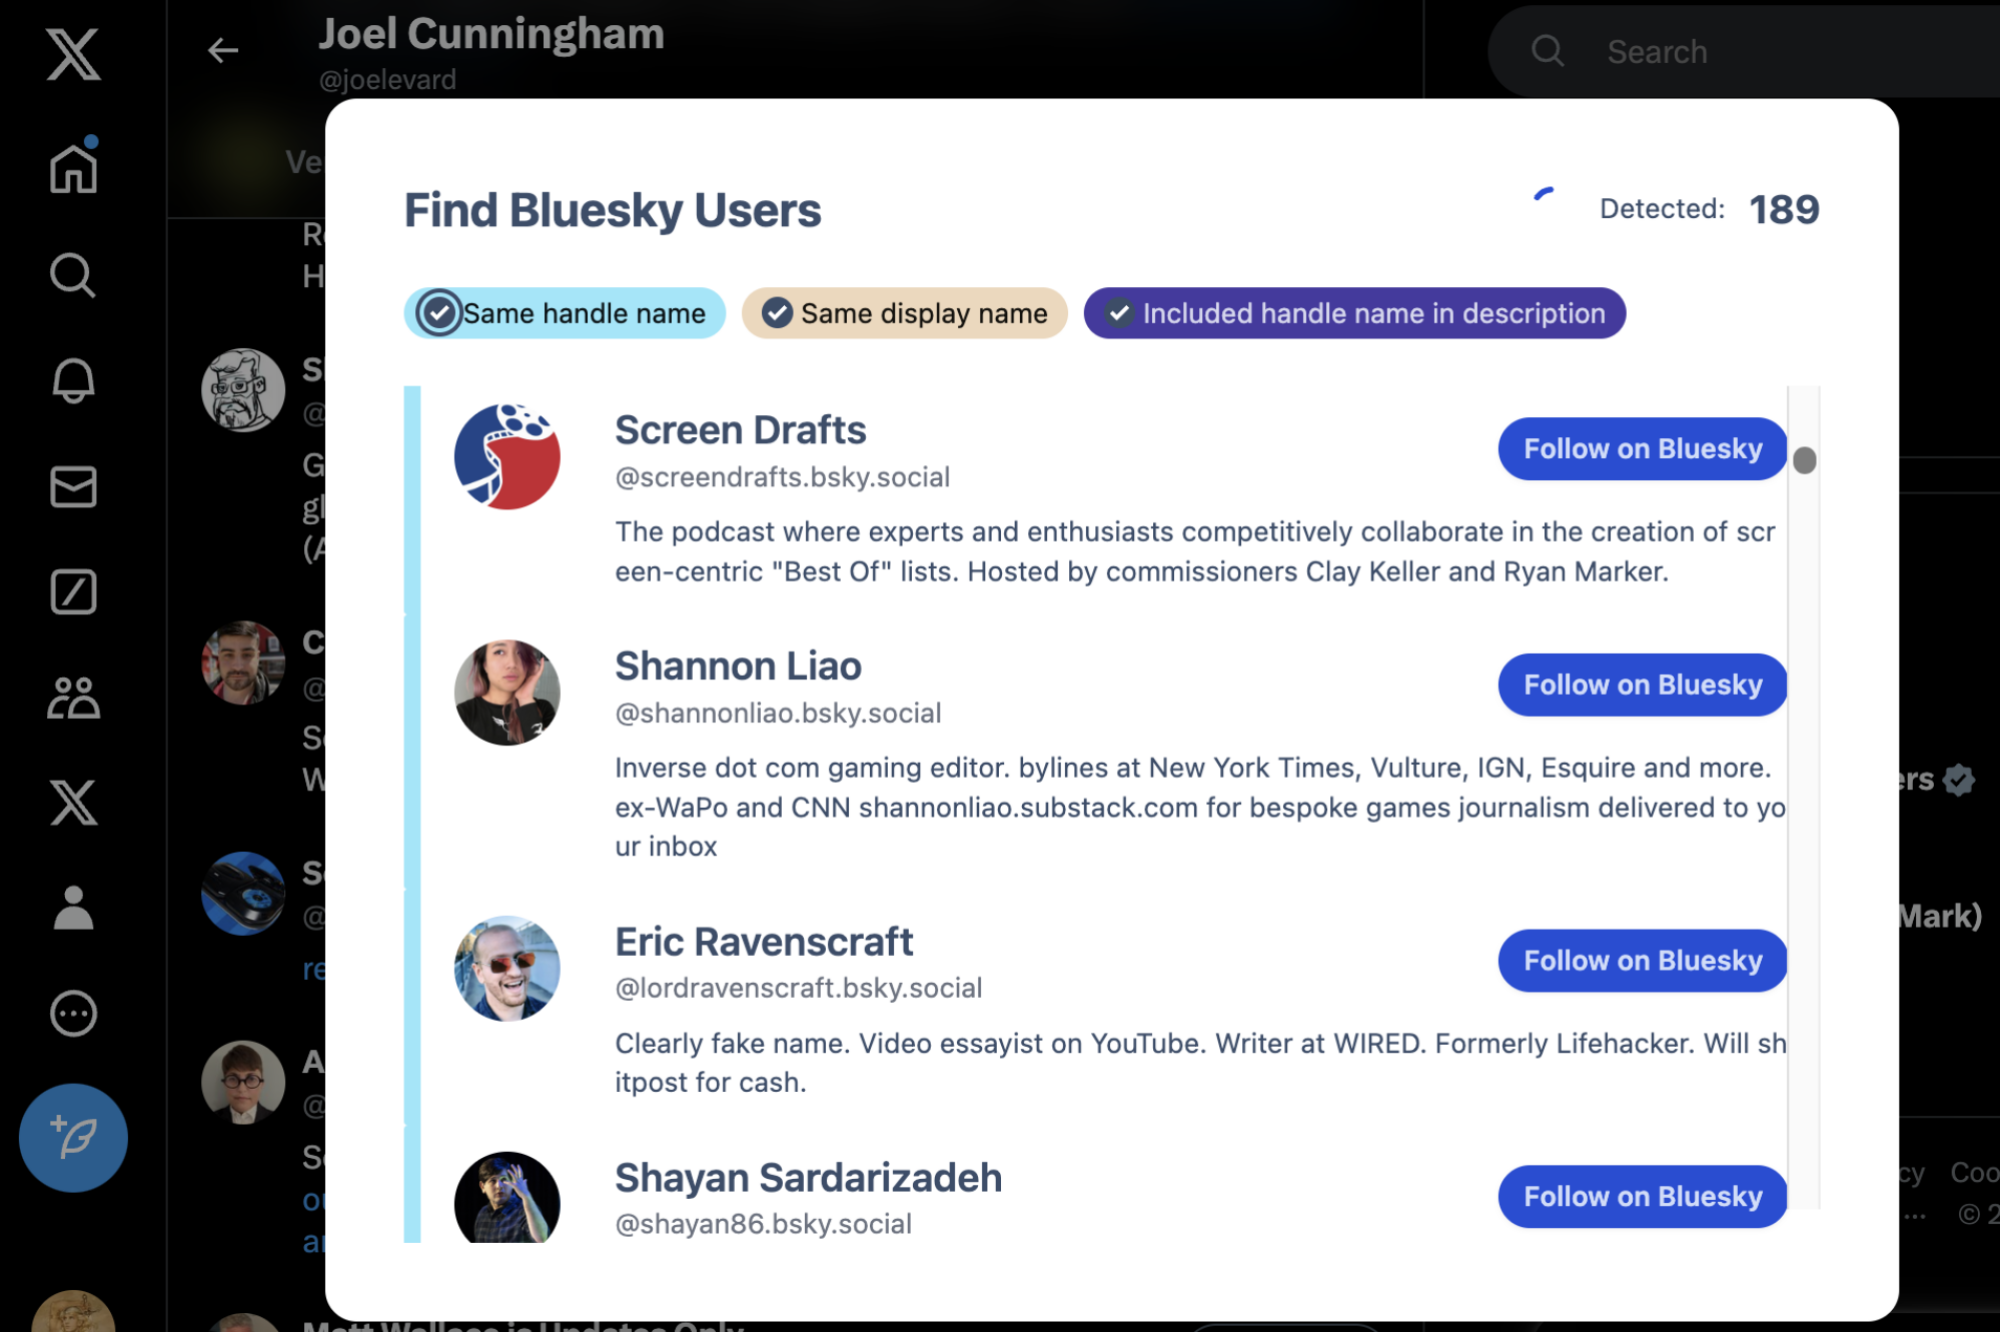Select the communities people icon
Viewport: 2000px width, 1332px height.
(74, 697)
